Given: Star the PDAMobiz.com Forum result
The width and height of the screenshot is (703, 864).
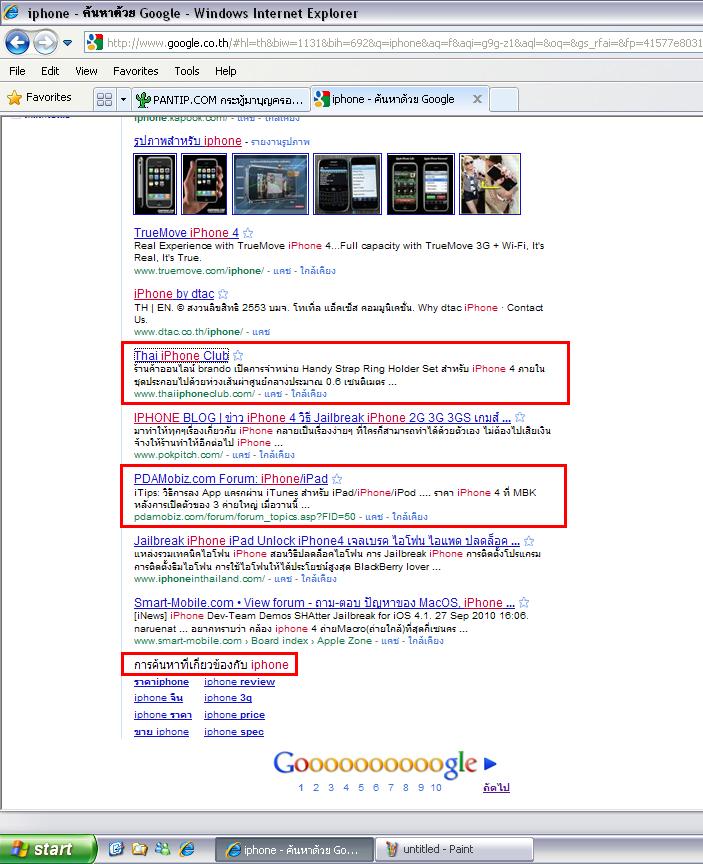Looking at the screenshot, I should [337, 479].
